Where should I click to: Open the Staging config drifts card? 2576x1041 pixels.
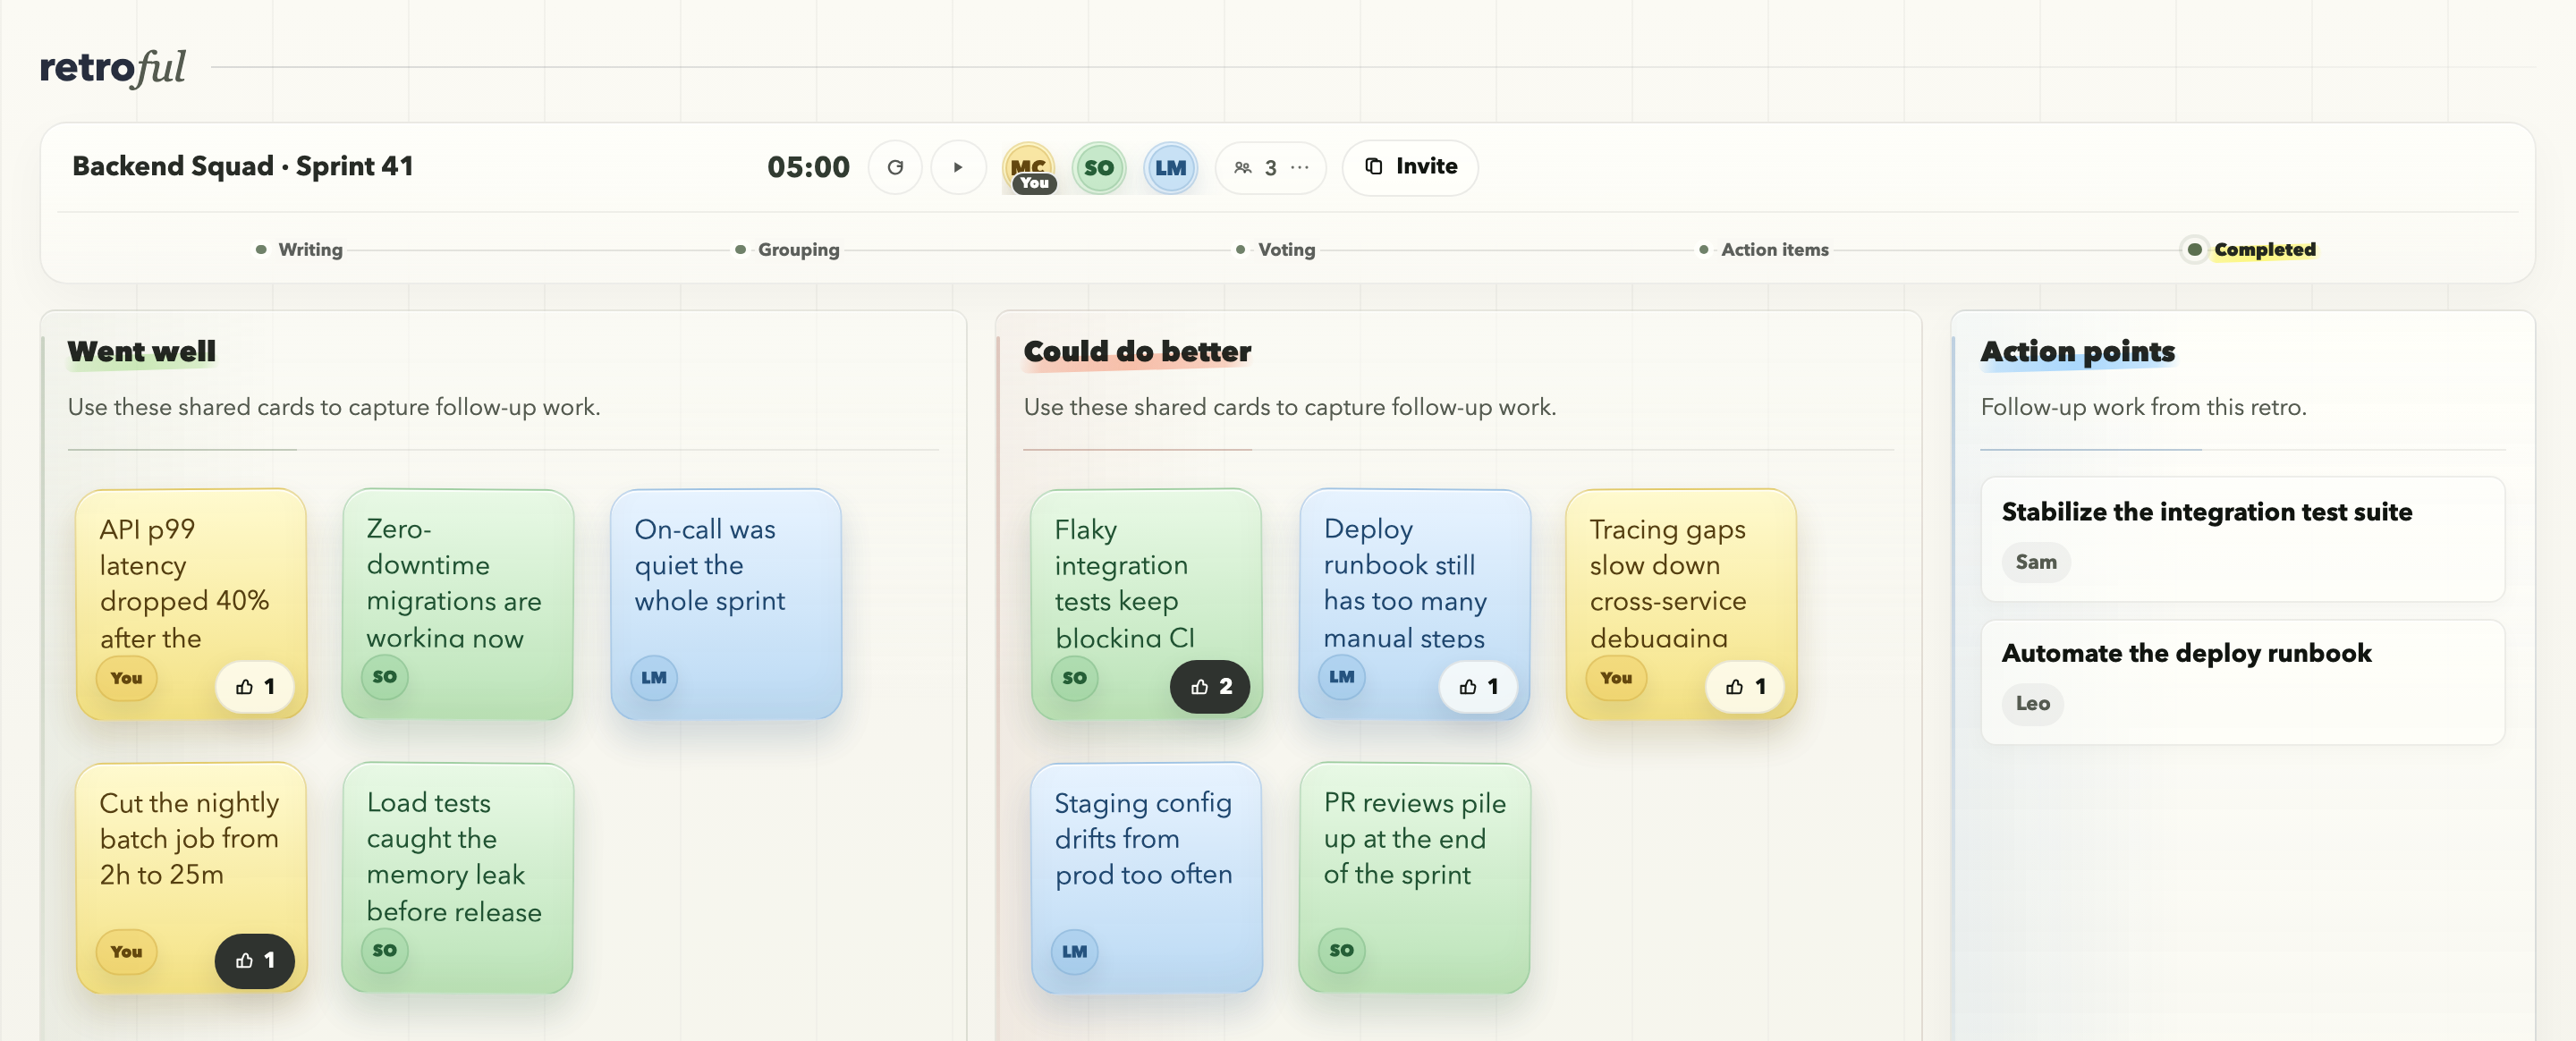pos(1146,878)
